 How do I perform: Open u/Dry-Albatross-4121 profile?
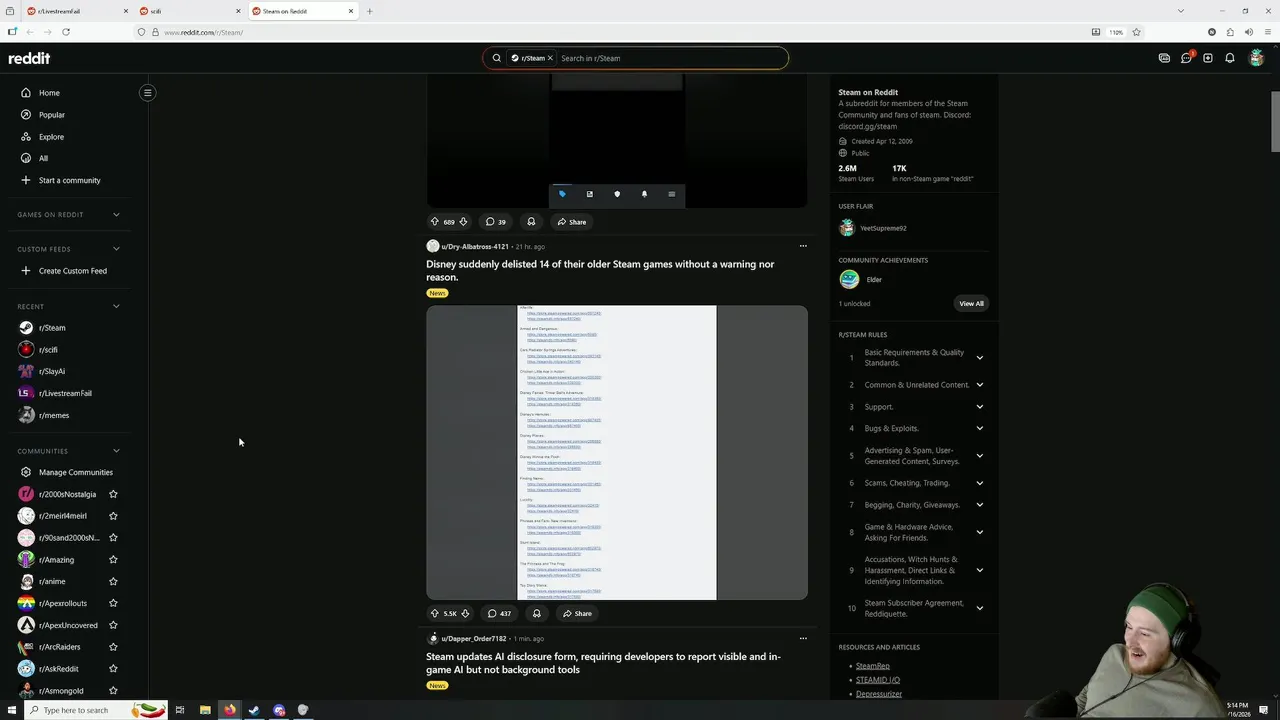click(474, 246)
